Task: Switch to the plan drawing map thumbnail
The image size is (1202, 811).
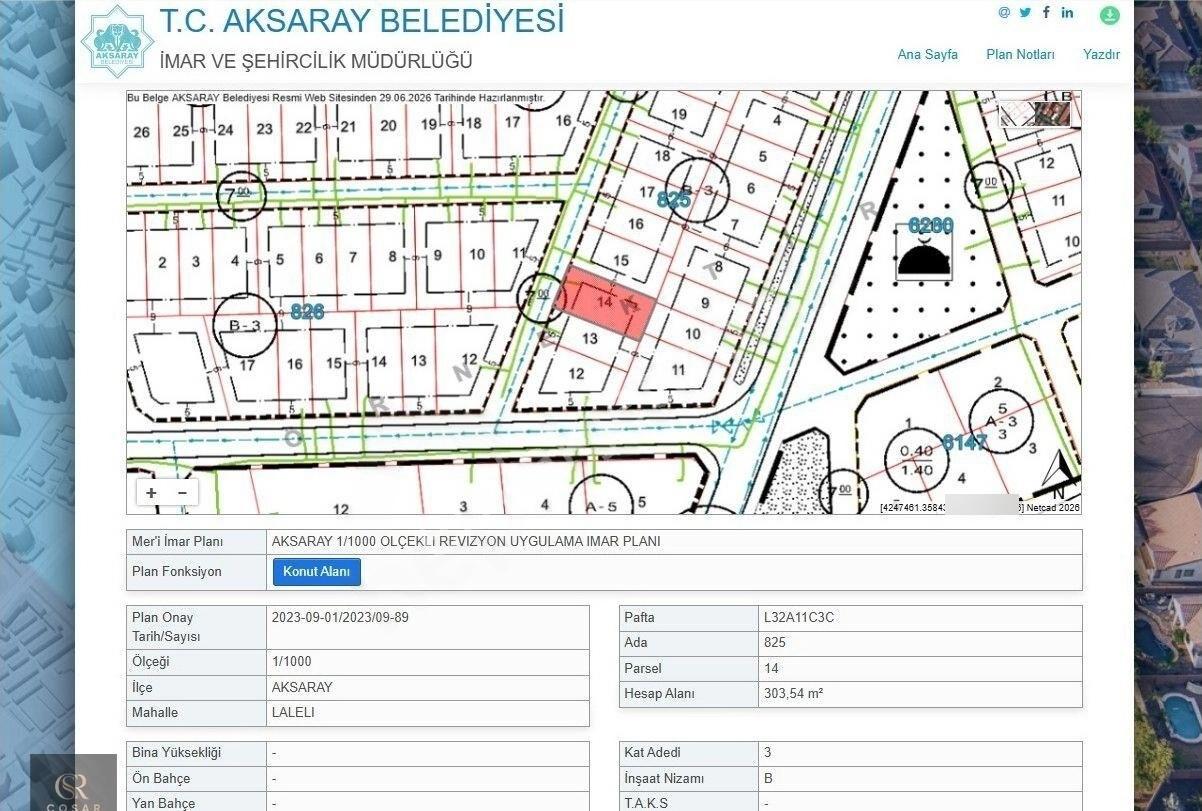Action: [x=1017, y=114]
